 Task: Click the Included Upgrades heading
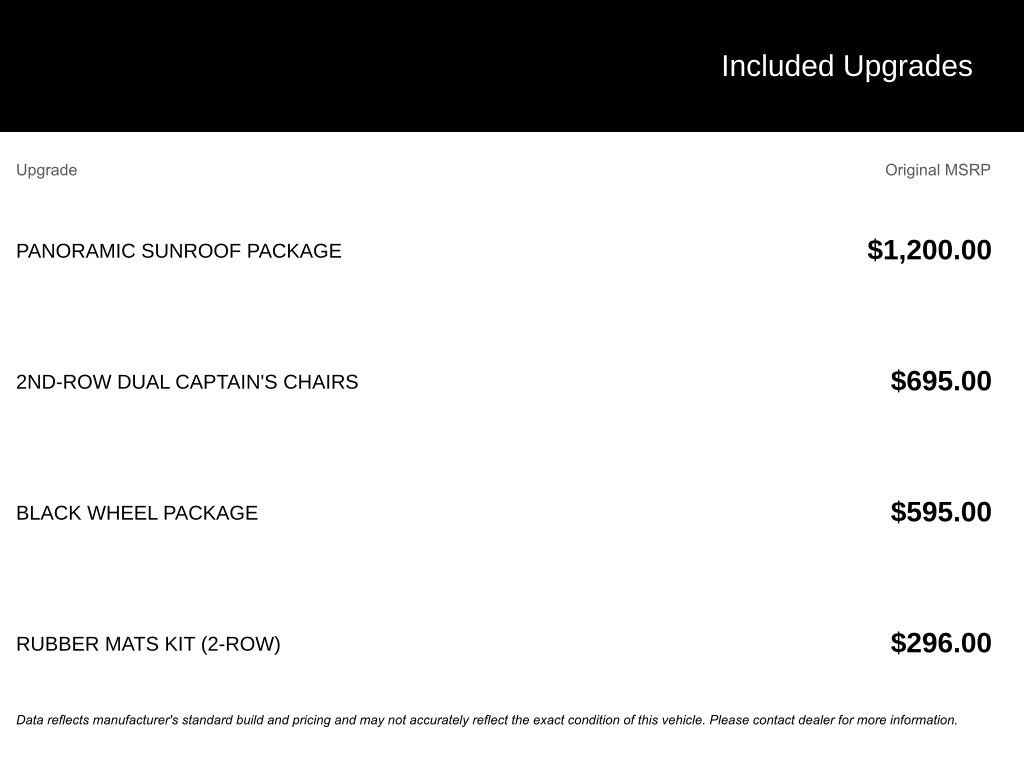pyautogui.click(x=846, y=67)
